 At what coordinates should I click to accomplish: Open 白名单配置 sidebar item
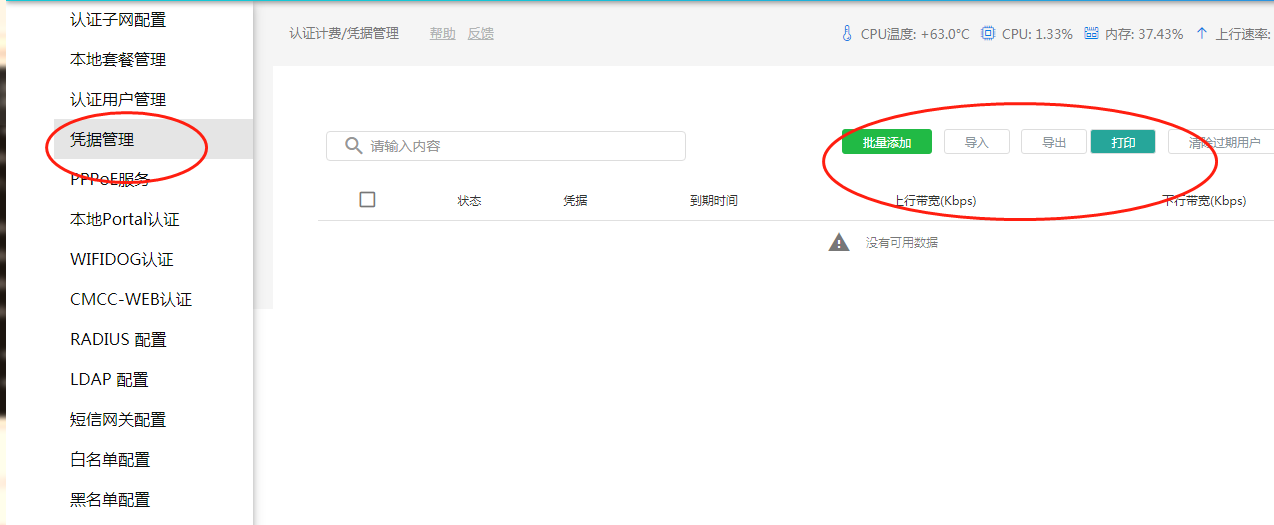(110, 460)
